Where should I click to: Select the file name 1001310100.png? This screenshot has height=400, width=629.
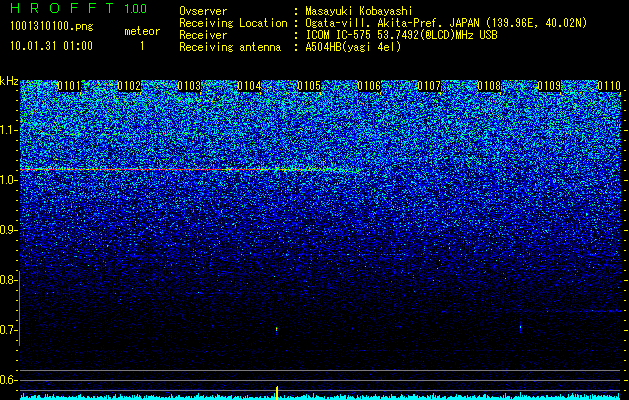coord(52,26)
